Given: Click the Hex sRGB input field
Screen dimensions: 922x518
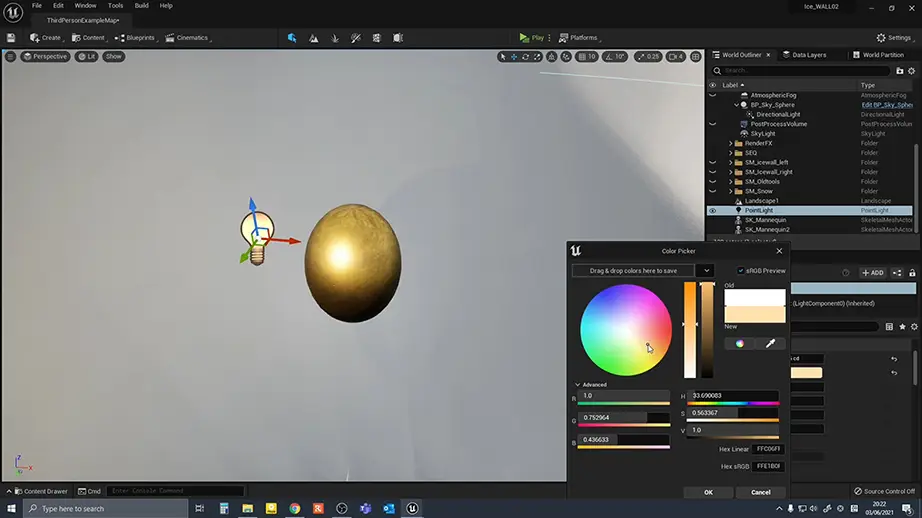Looking at the screenshot, I should tap(768, 466).
